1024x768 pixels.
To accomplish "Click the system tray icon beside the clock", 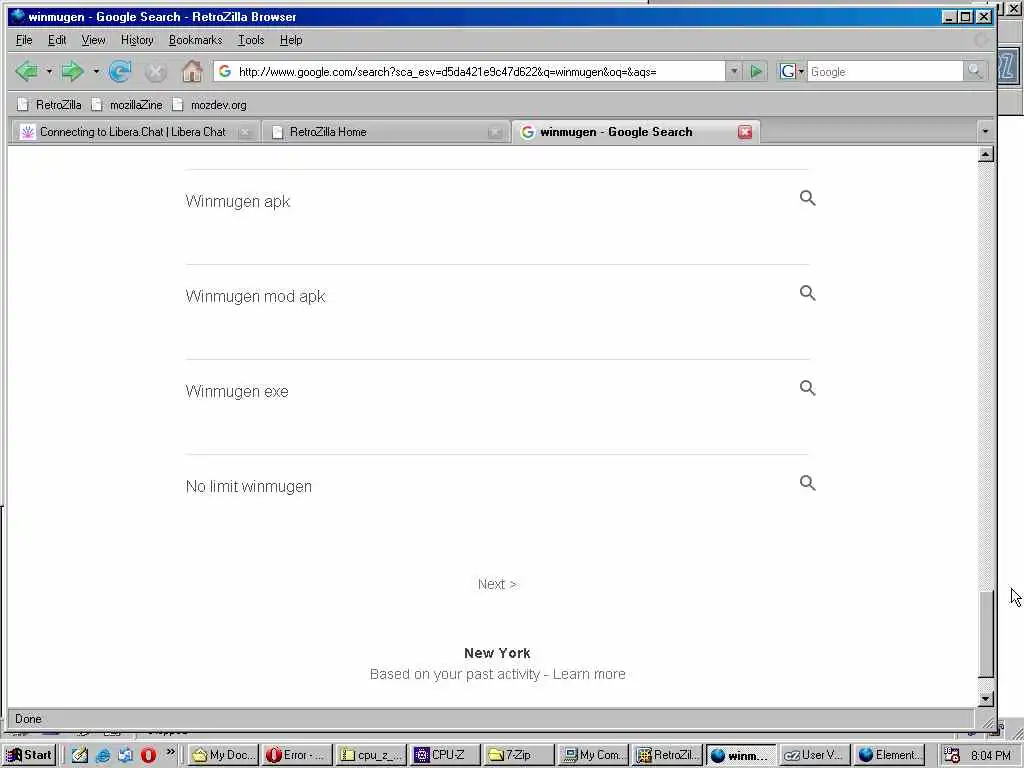I will tap(952, 755).
